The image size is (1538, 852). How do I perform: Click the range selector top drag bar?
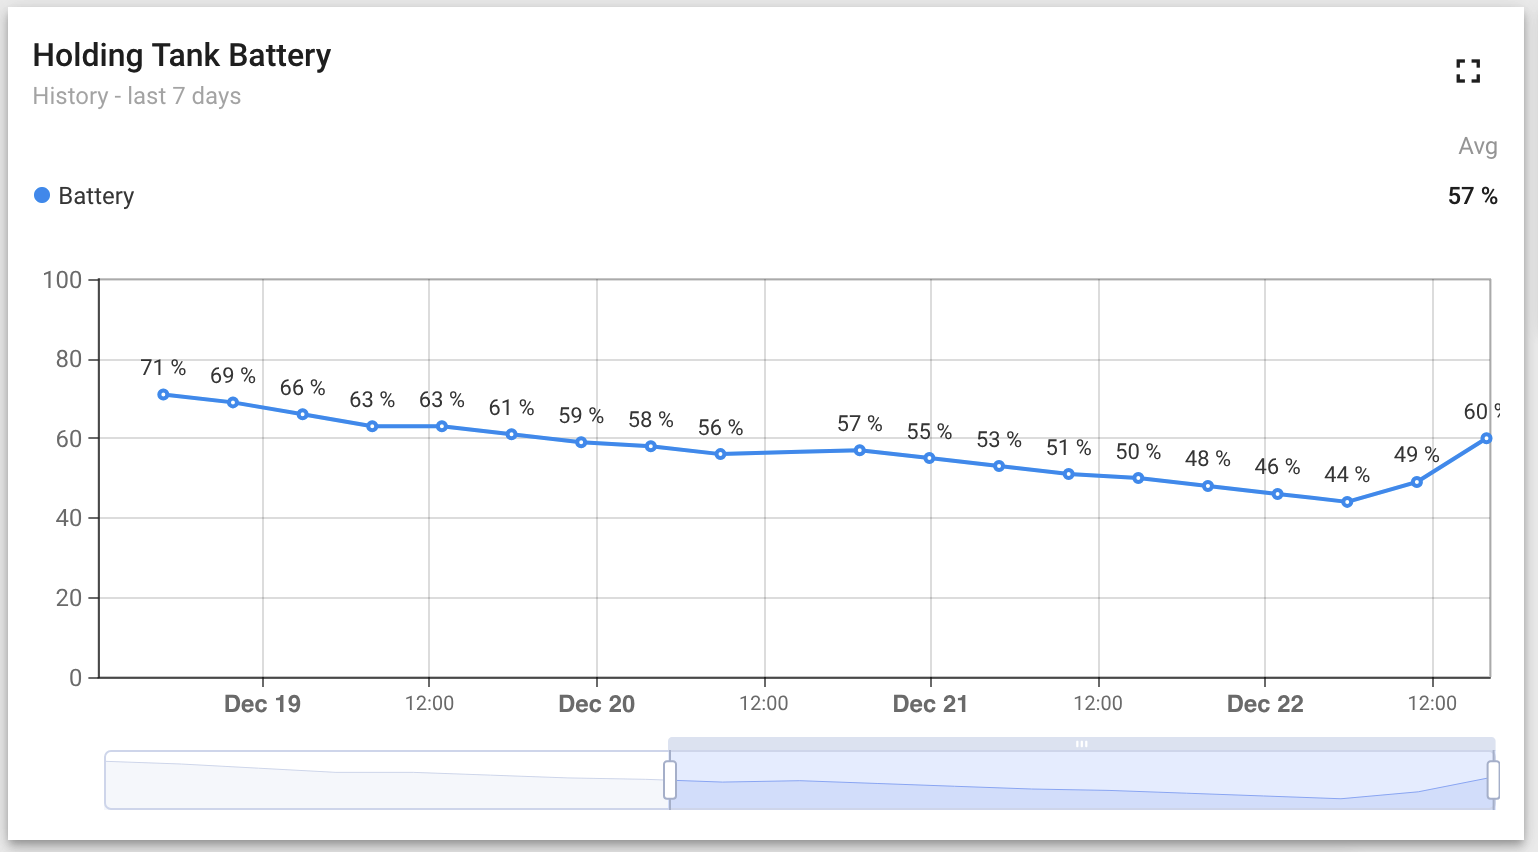pyautogui.click(x=1081, y=744)
